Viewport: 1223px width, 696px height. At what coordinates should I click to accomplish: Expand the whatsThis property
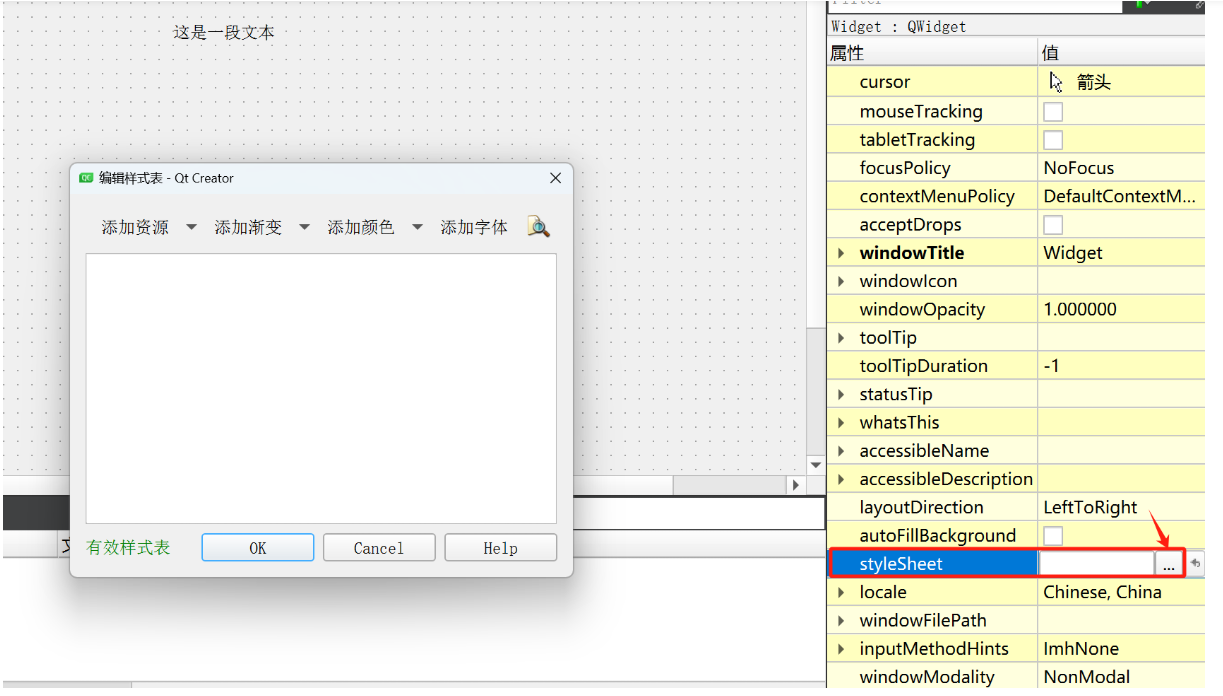(841, 422)
